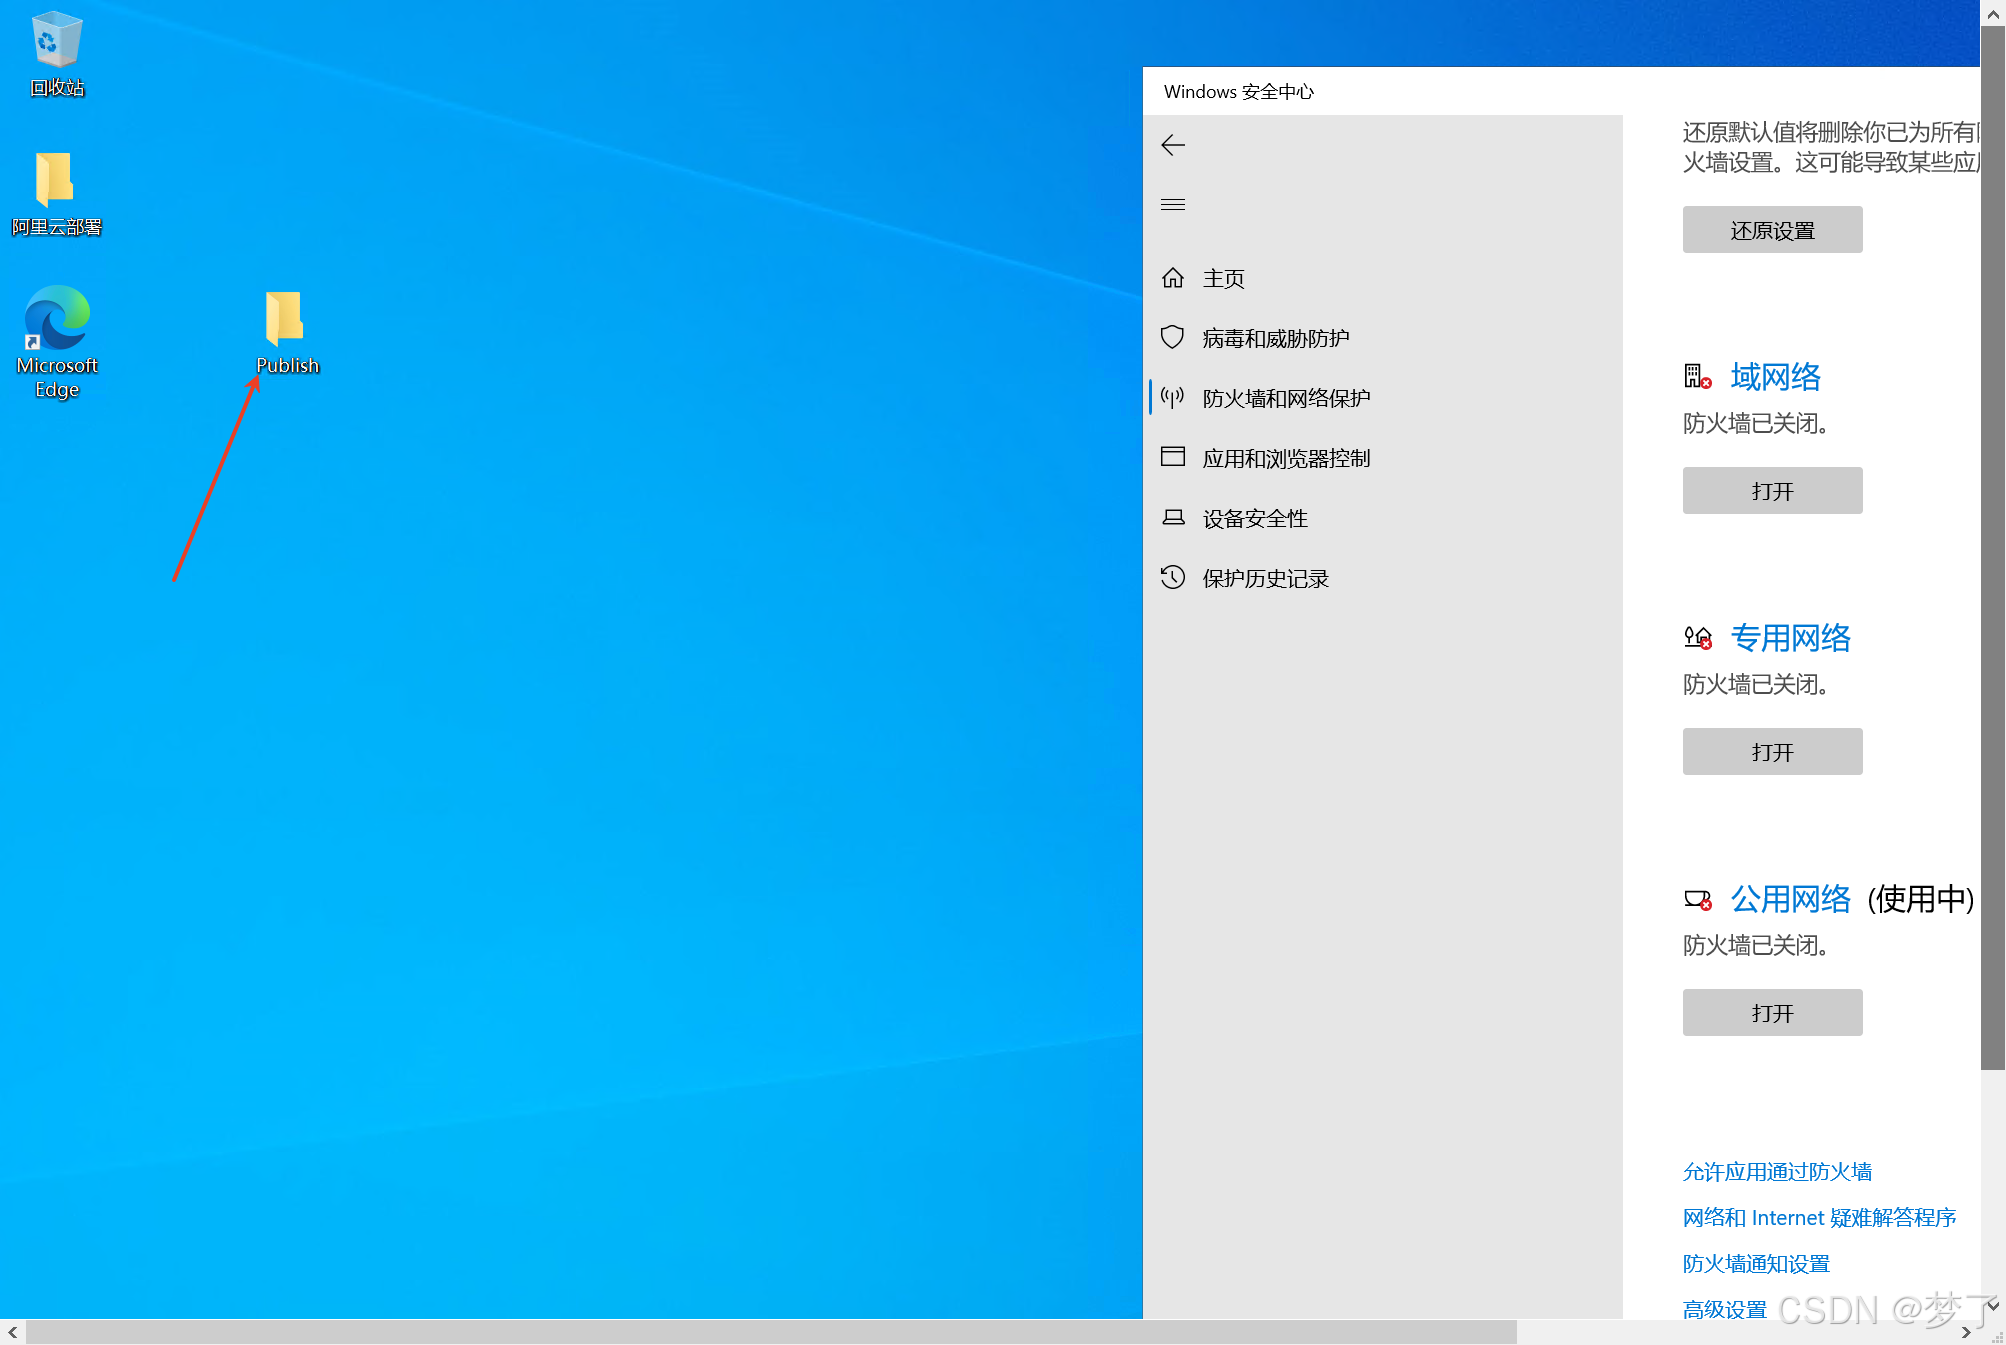The width and height of the screenshot is (2006, 1345).
Task: Open 设备安全性 in the sidebar
Action: [1254, 518]
